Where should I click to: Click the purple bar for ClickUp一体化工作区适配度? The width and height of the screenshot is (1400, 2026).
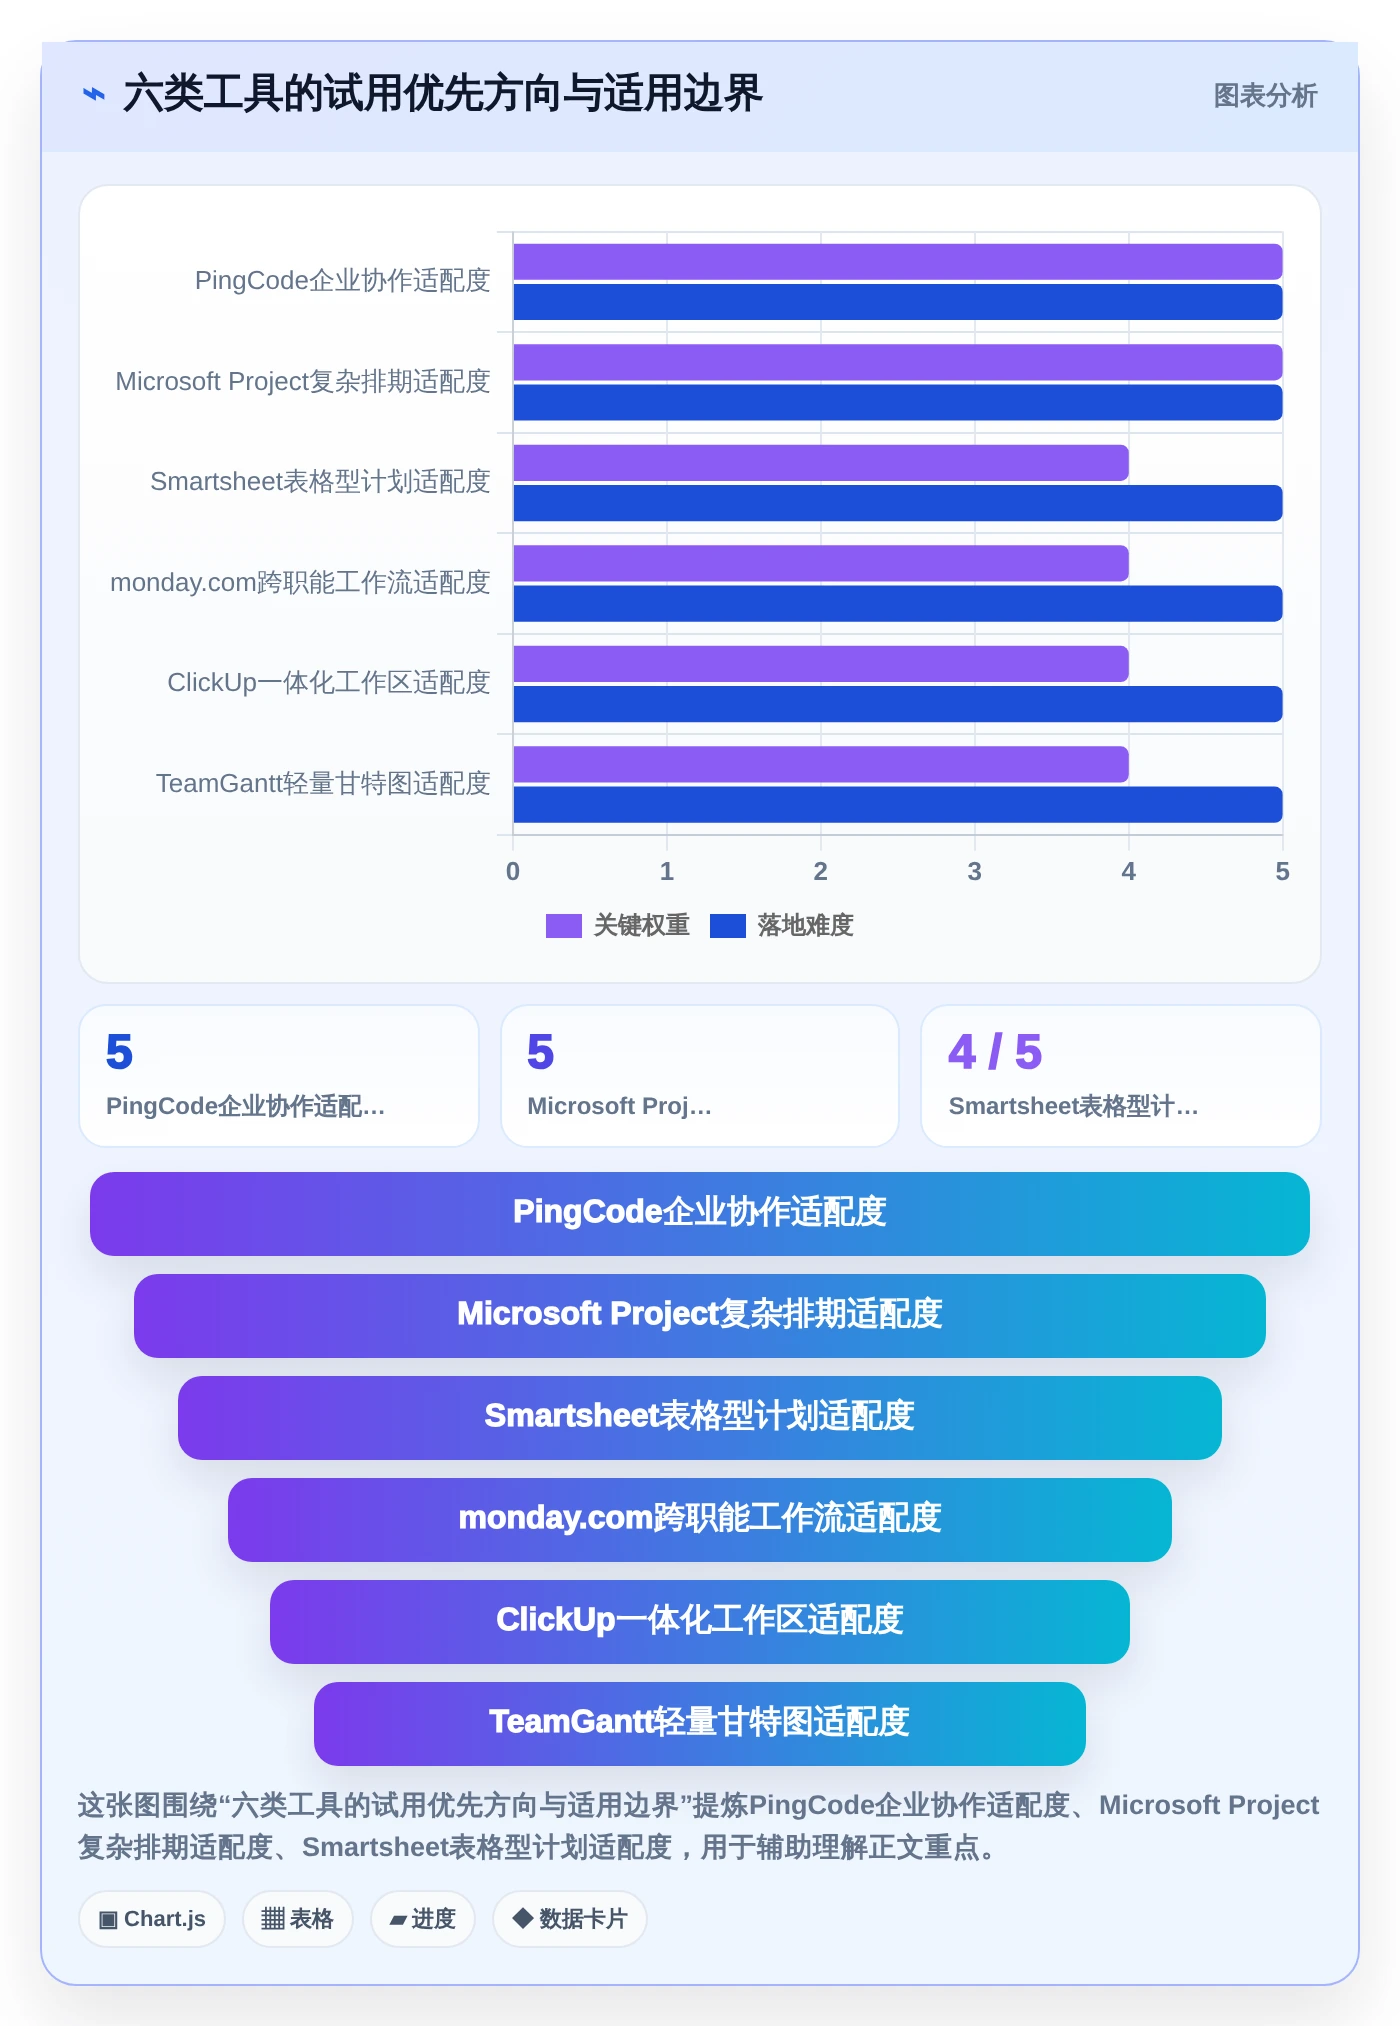click(821, 664)
